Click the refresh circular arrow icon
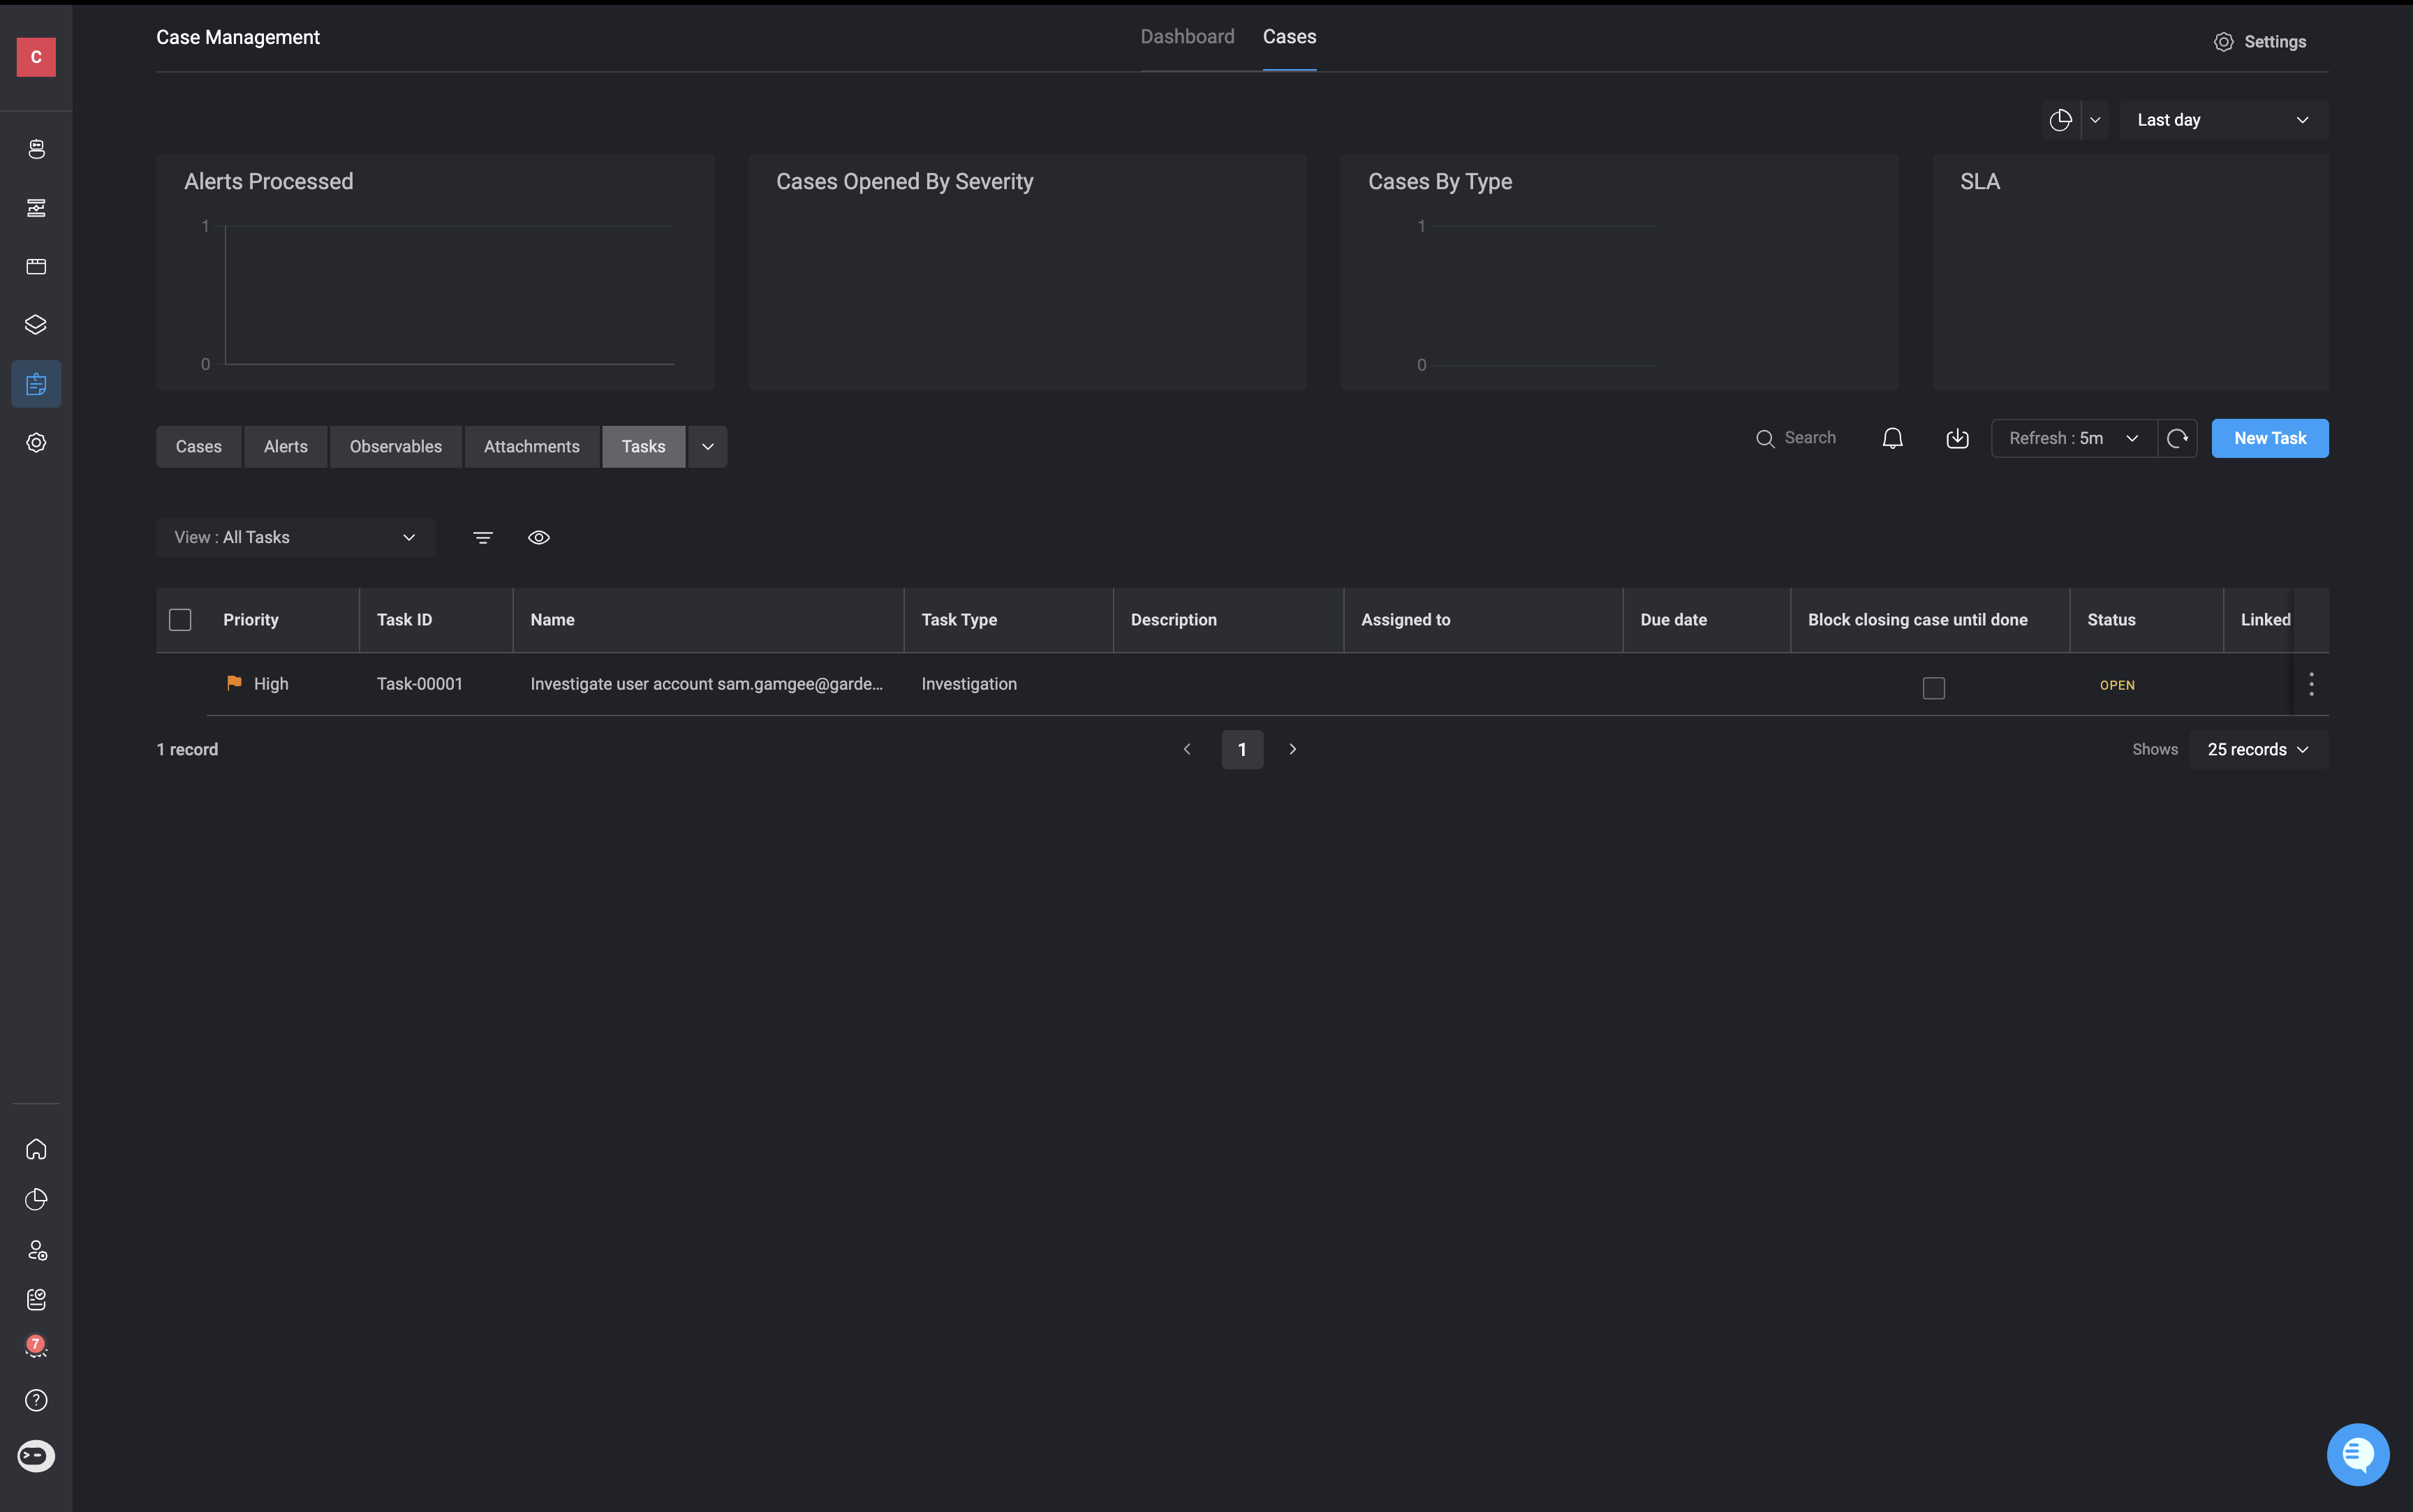Screen dimensions: 2413x1512 [2177, 438]
